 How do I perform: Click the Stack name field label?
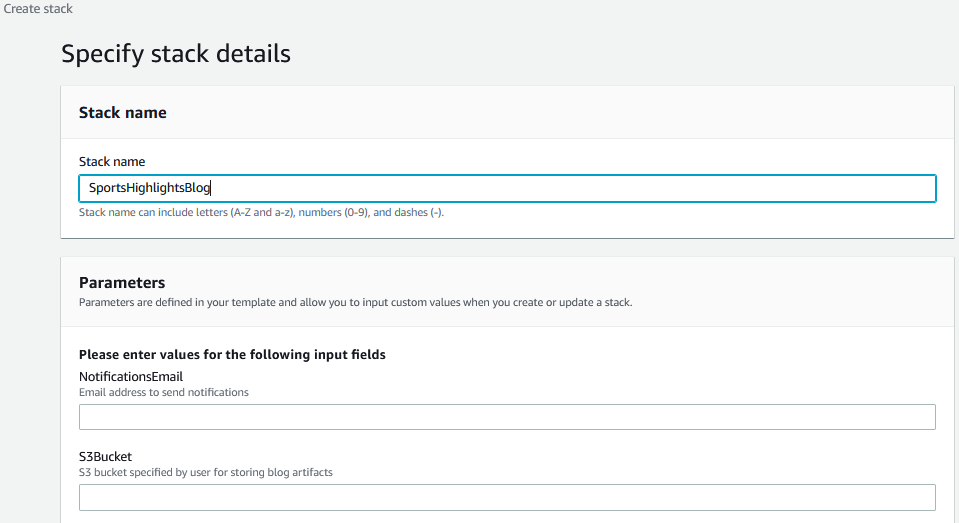(112, 161)
